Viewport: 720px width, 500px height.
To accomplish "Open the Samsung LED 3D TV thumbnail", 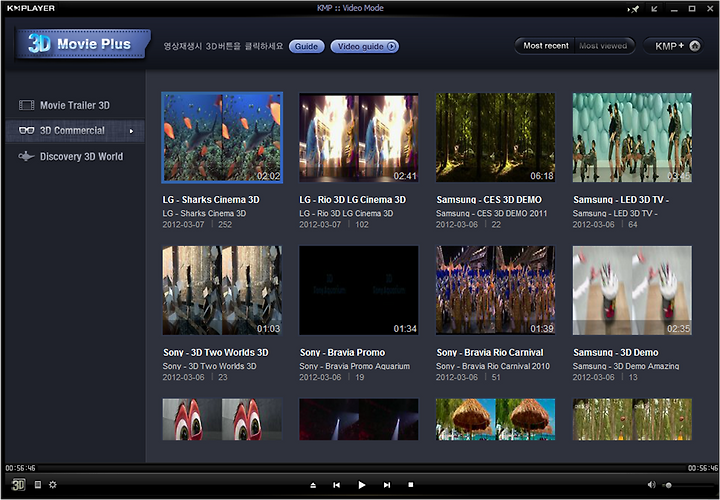I will tap(632, 138).
